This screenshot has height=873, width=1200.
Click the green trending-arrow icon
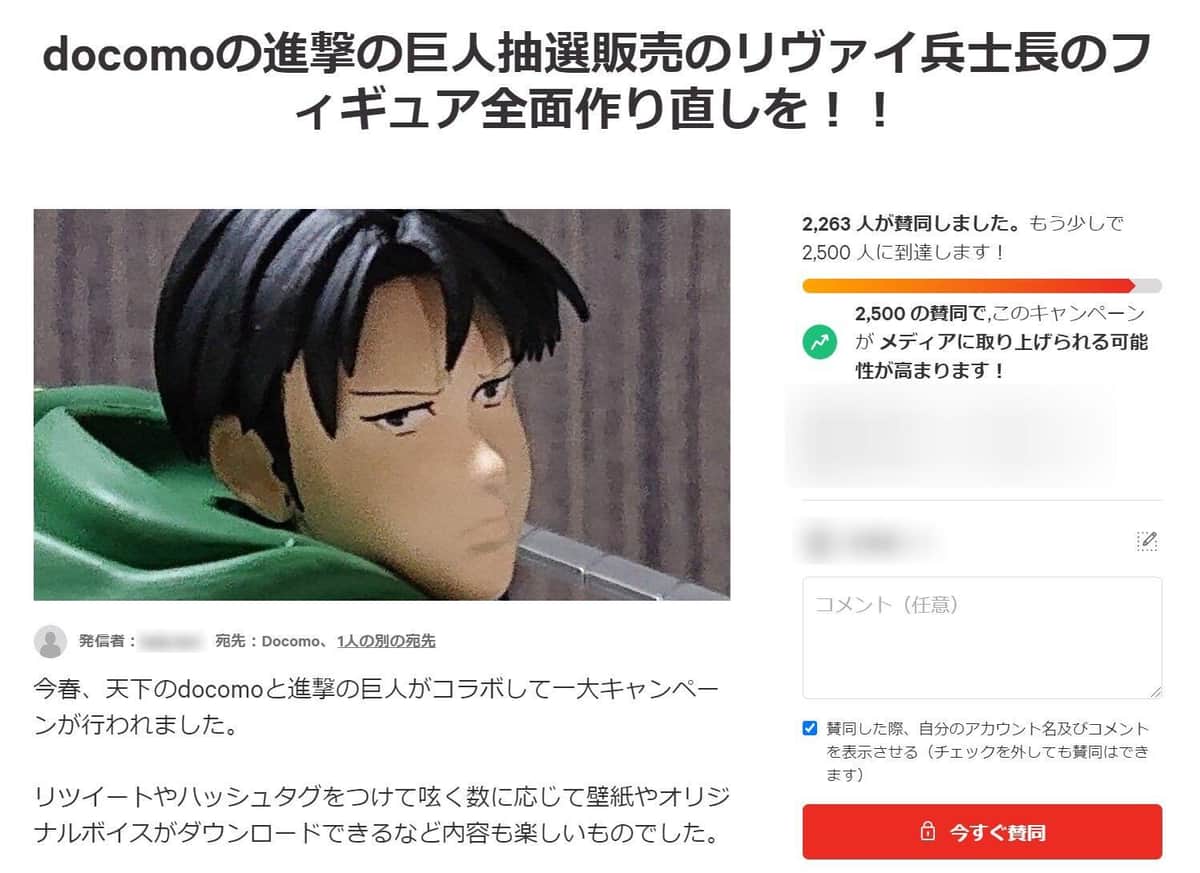820,342
